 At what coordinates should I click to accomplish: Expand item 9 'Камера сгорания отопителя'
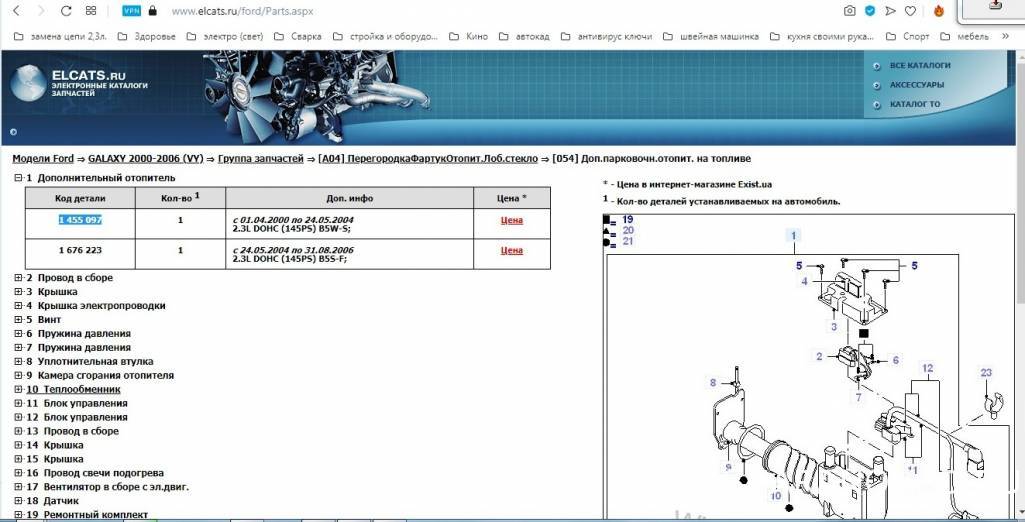click(17, 376)
